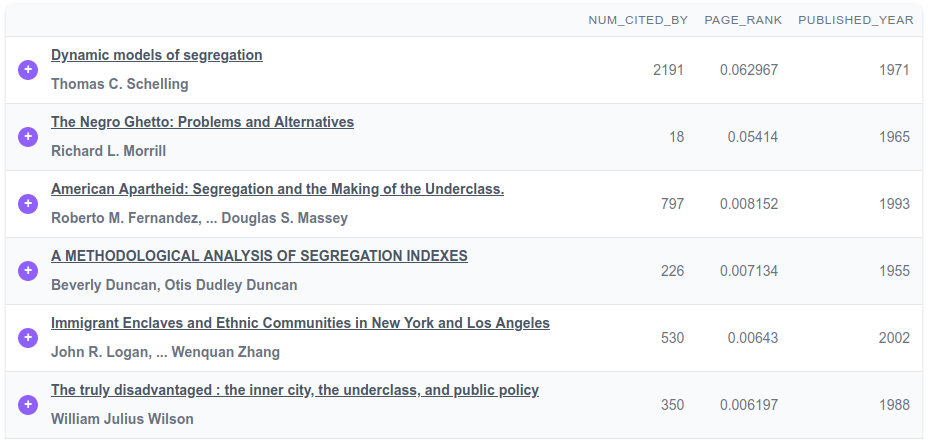
Task: Click author William Julius Wilson
Action: tap(122, 419)
